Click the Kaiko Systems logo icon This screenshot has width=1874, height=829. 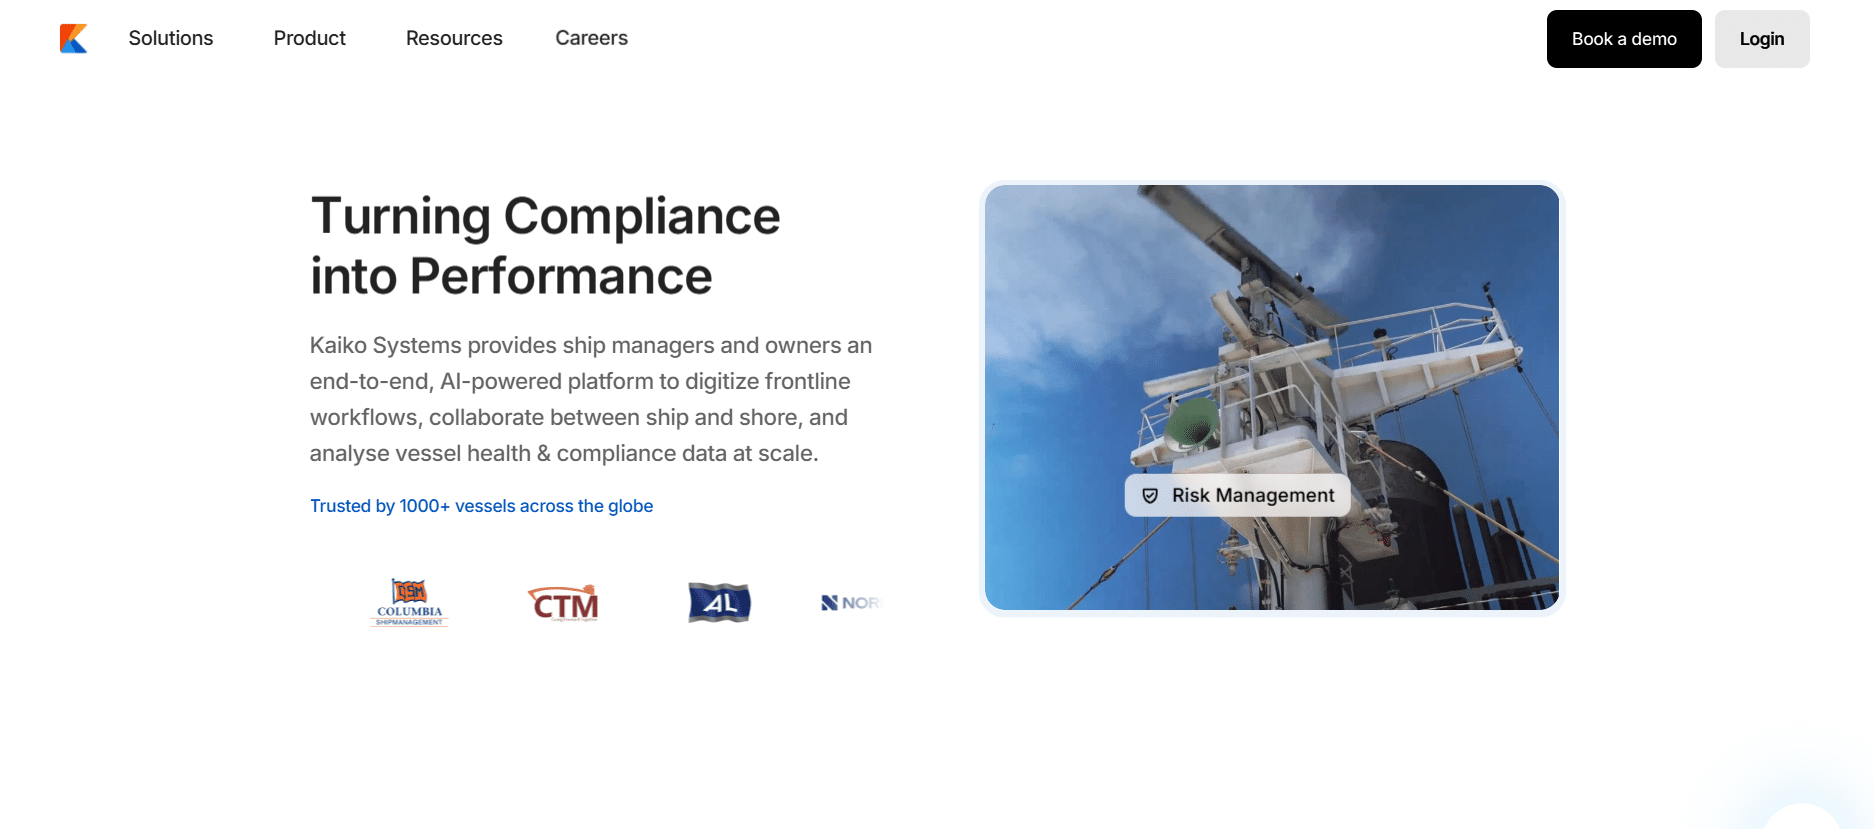coord(74,39)
